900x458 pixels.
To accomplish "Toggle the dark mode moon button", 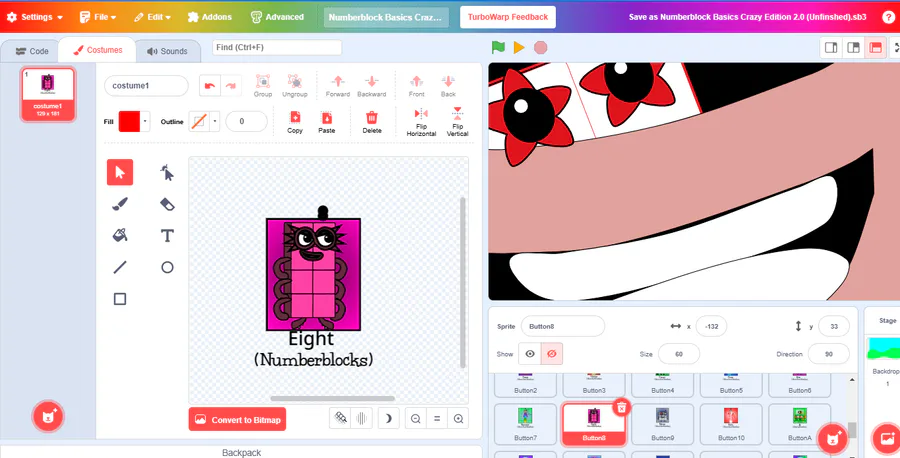I will pos(388,419).
